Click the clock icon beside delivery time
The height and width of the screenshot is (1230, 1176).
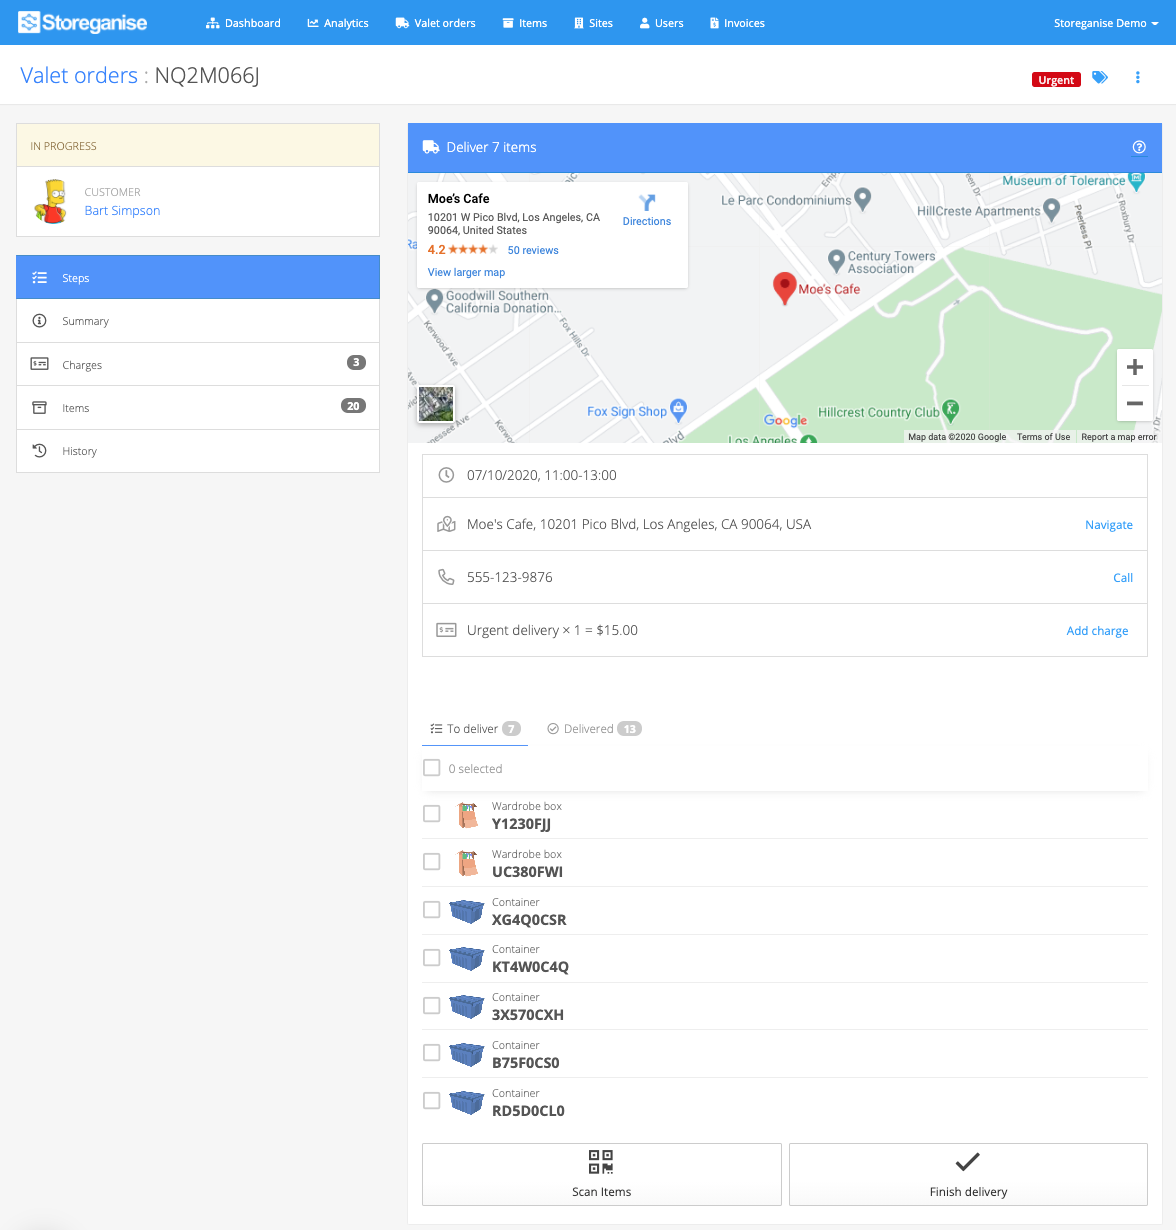(x=447, y=475)
